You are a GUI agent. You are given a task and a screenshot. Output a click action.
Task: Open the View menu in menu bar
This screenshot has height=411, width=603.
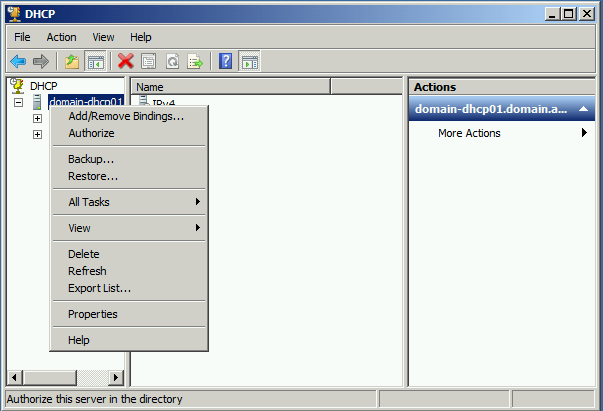tap(103, 37)
